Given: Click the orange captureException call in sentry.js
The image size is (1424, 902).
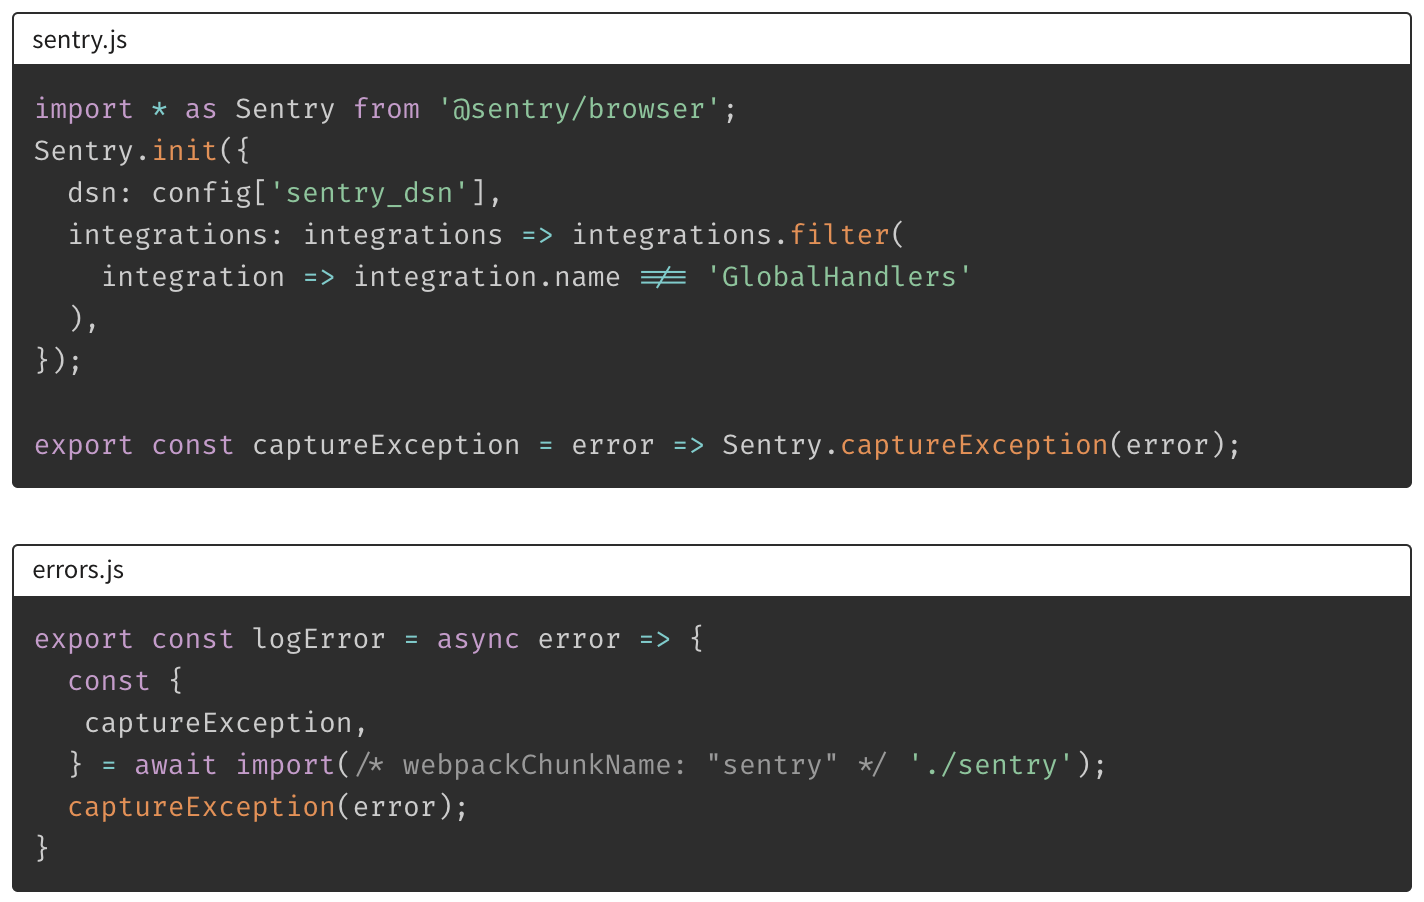Looking at the screenshot, I should [973, 445].
